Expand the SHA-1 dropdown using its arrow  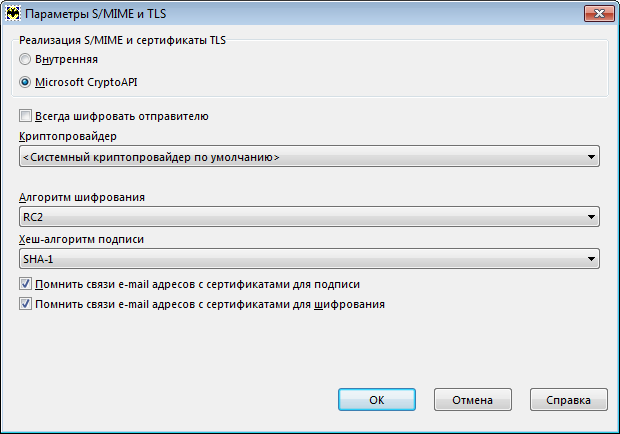coord(591,259)
